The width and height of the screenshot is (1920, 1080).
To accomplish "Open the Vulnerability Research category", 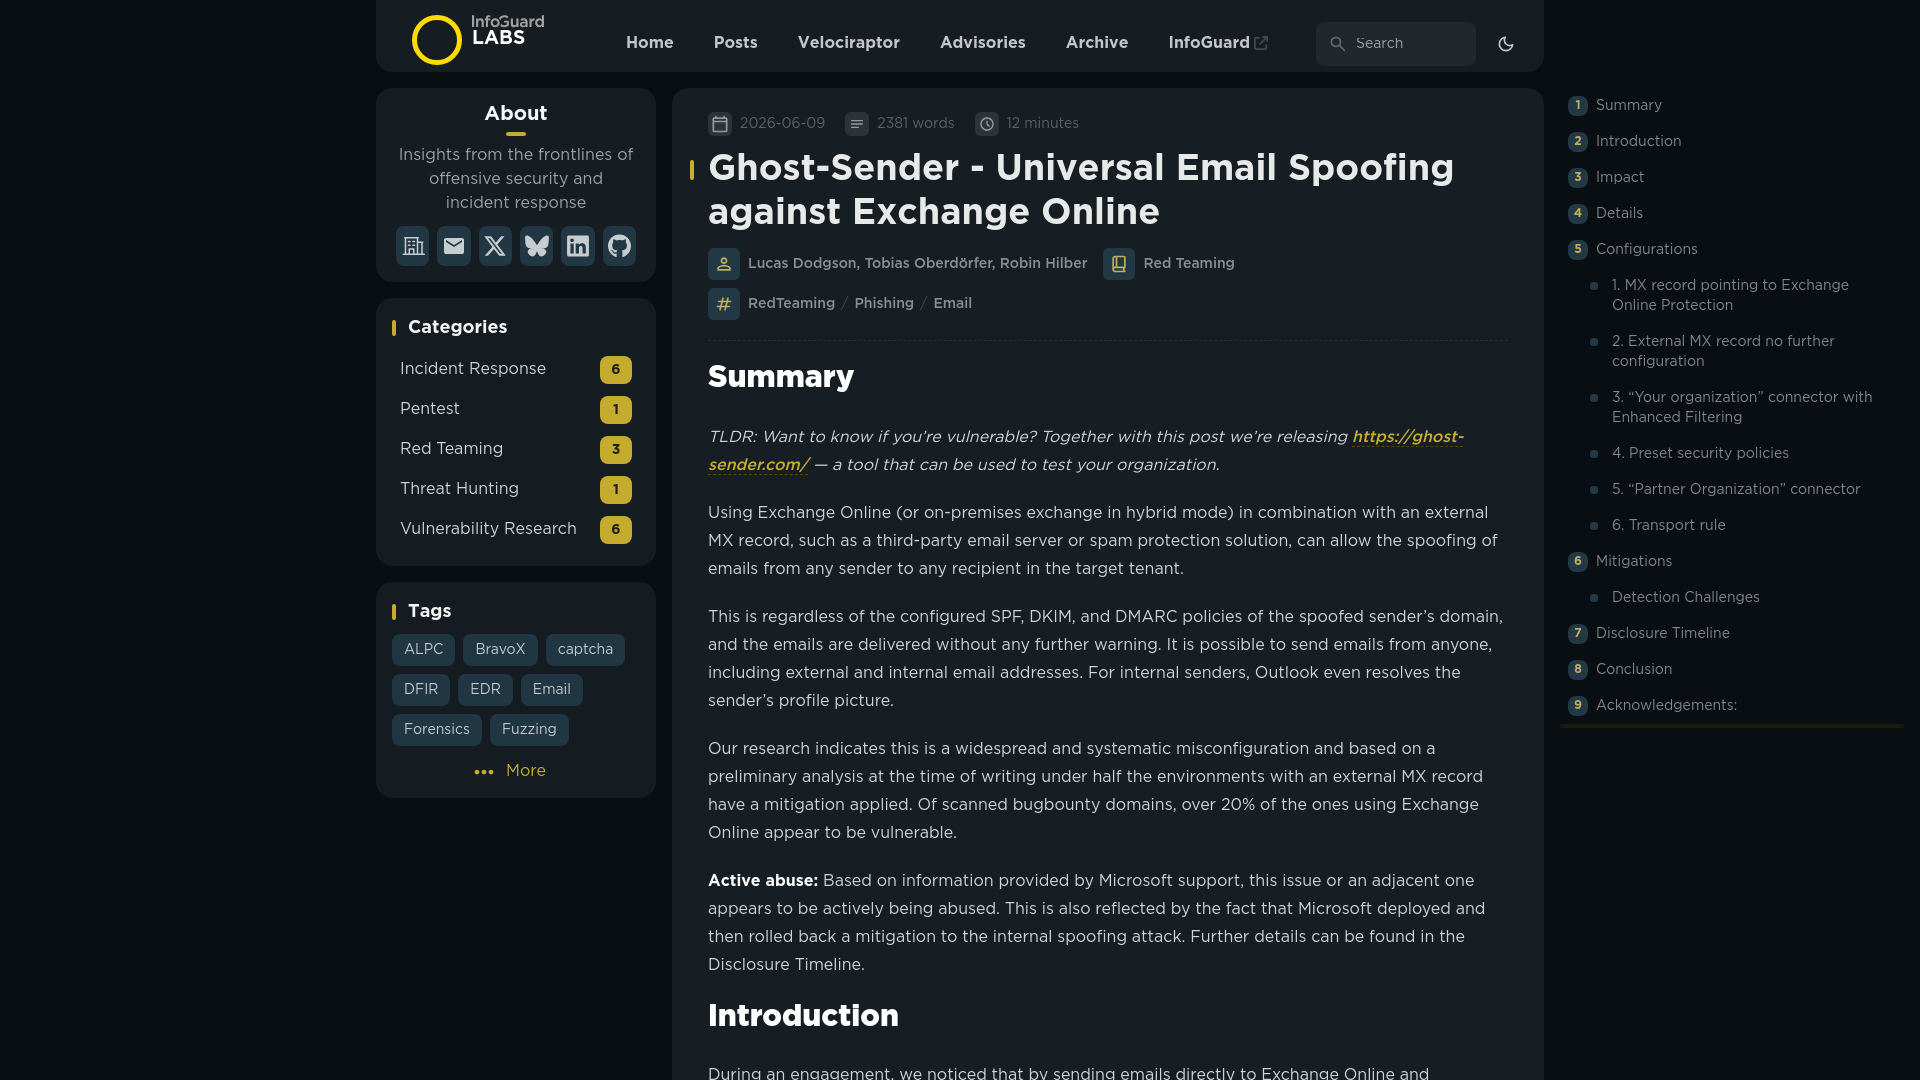I will click(x=516, y=529).
